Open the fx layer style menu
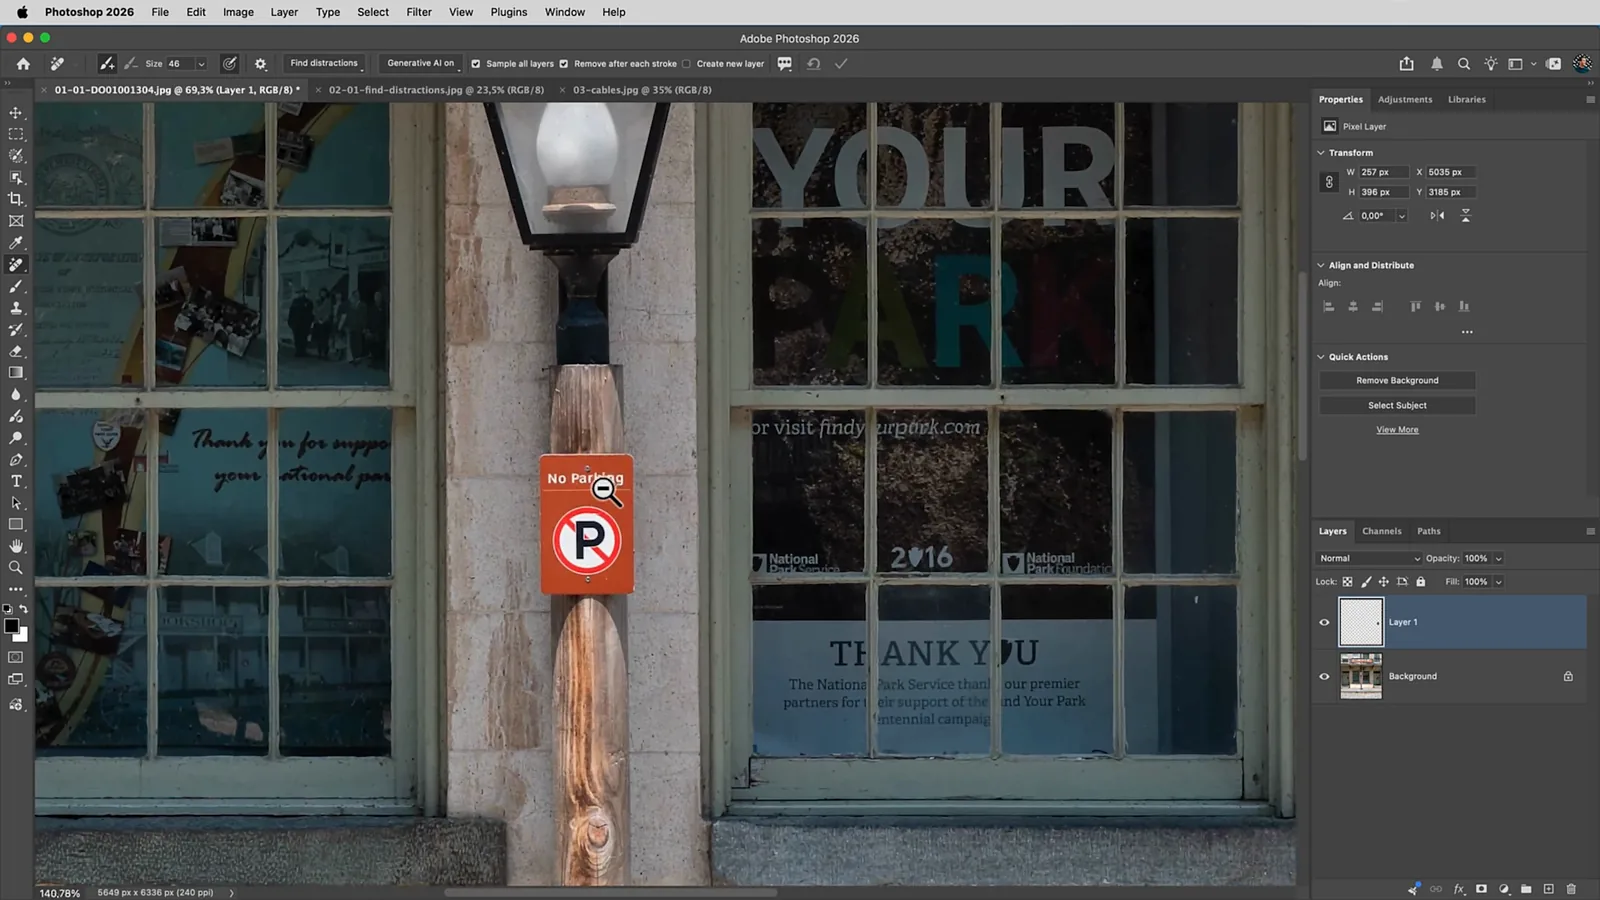The height and width of the screenshot is (900, 1600). 1459,888
